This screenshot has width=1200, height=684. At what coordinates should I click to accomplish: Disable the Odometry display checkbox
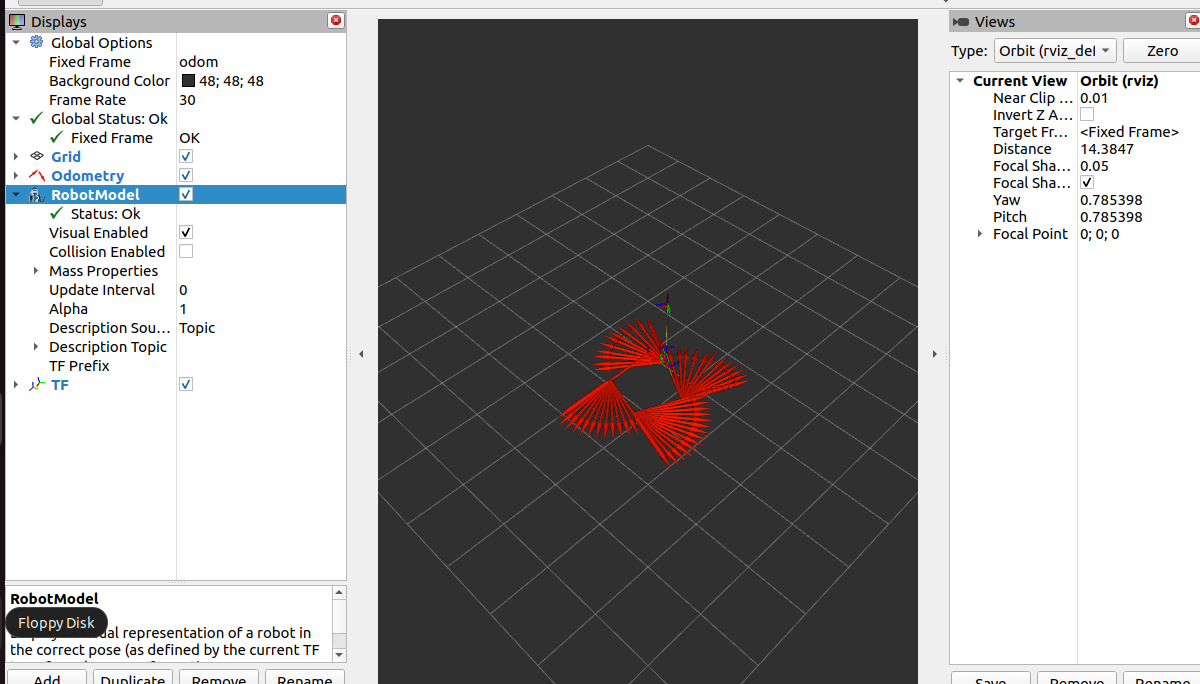pos(186,175)
